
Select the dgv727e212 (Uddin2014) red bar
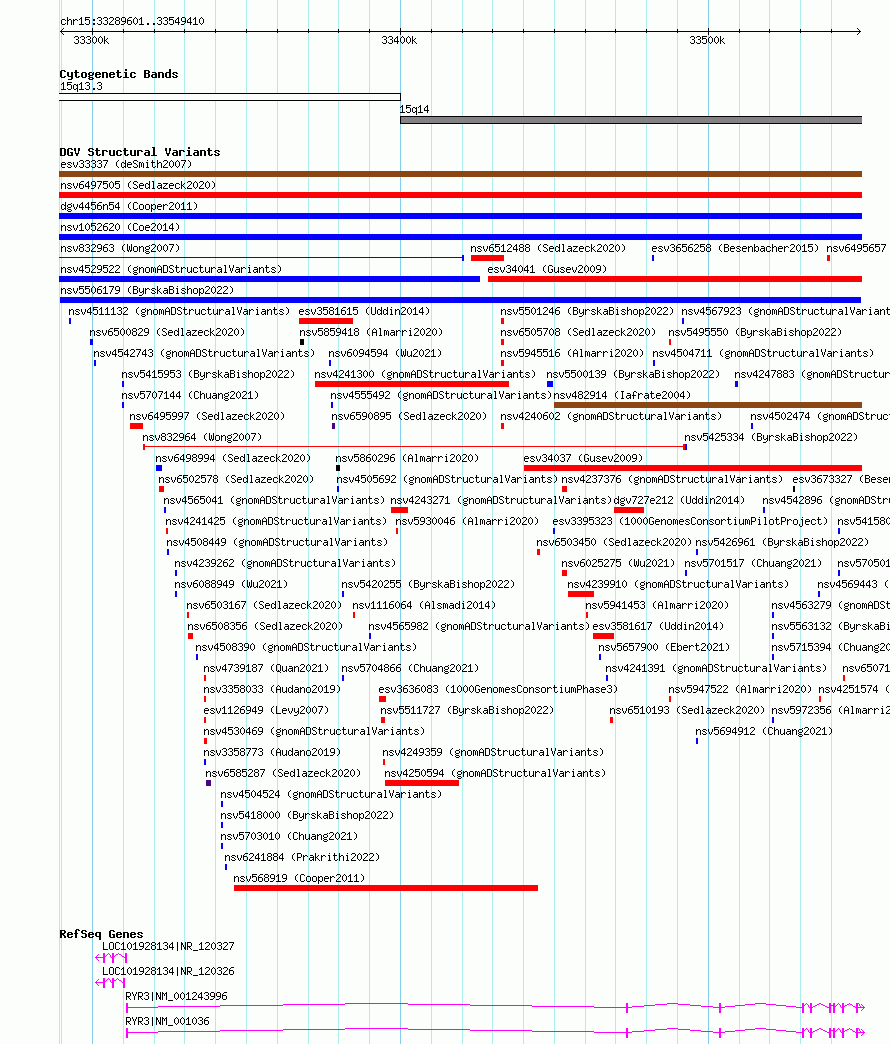click(629, 510)
